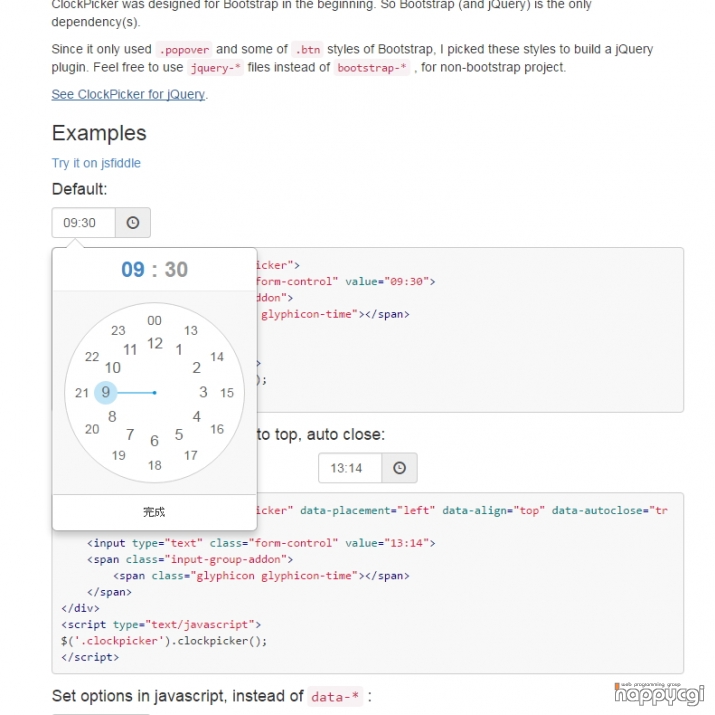Focus the 09:30 time input field

83,223
